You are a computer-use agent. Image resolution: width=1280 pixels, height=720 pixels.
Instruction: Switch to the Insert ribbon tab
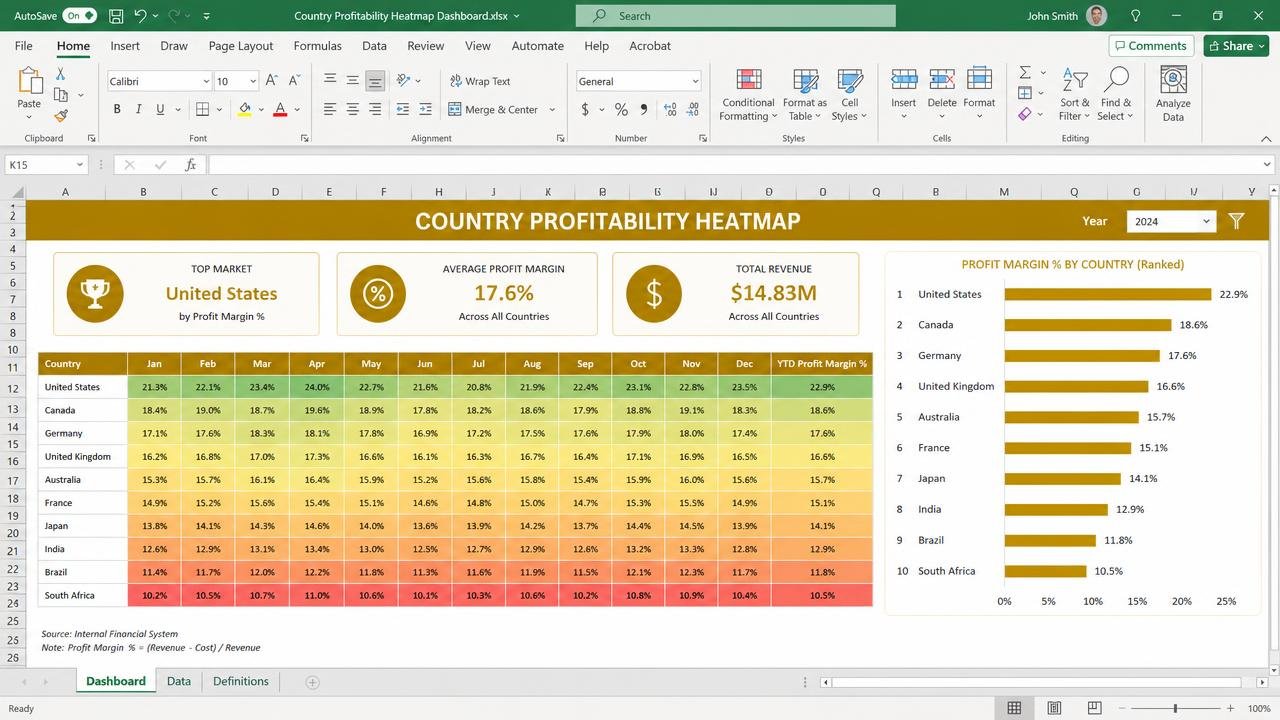(125, 45)
